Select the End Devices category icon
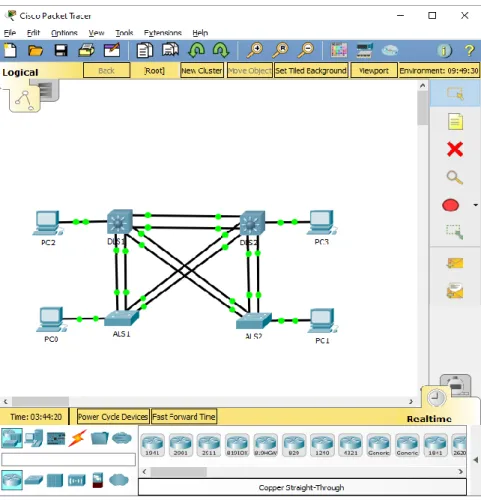Image resolution: width=481 pixels, height=500 pixels. [x=34, y=438]
